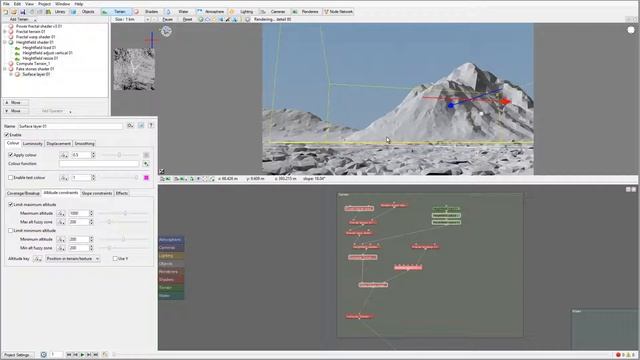This screenshot has width=640, height=360.
Task: Toggle the Enable checkbox
Action: point(7,135)
